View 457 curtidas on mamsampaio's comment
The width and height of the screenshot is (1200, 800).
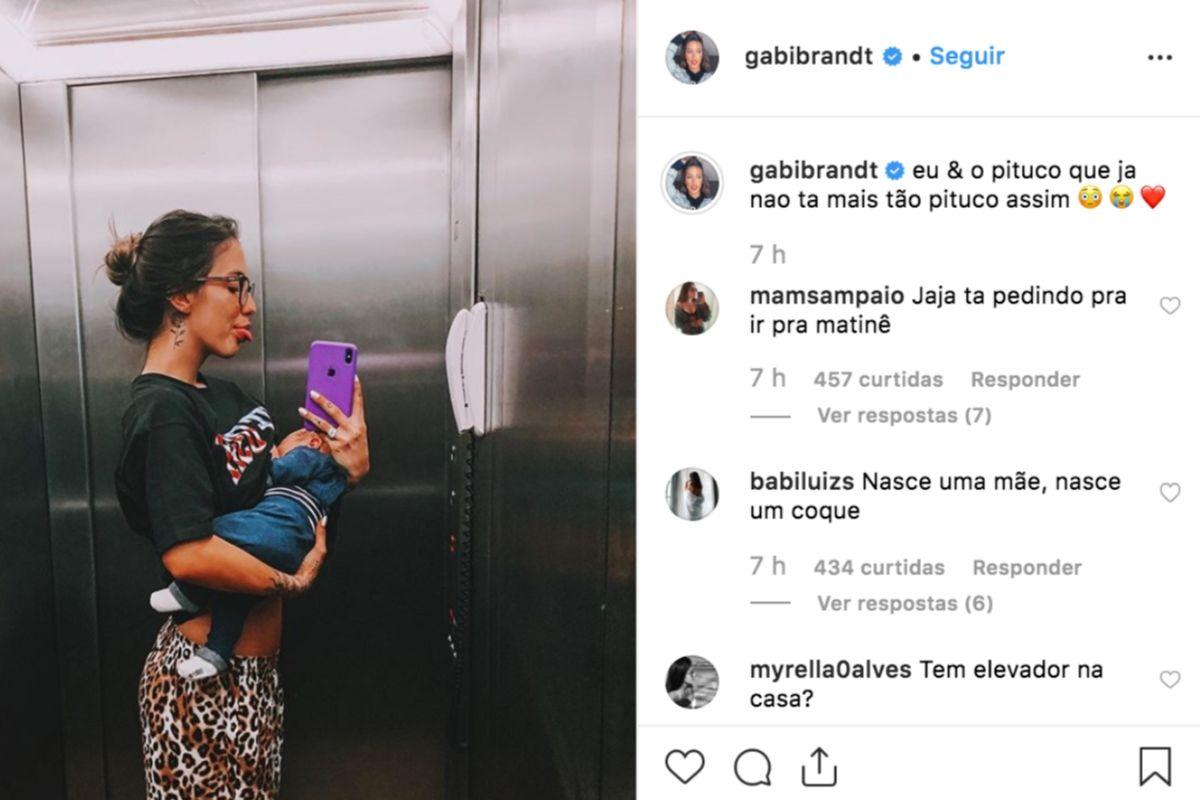tap(878, 379)
